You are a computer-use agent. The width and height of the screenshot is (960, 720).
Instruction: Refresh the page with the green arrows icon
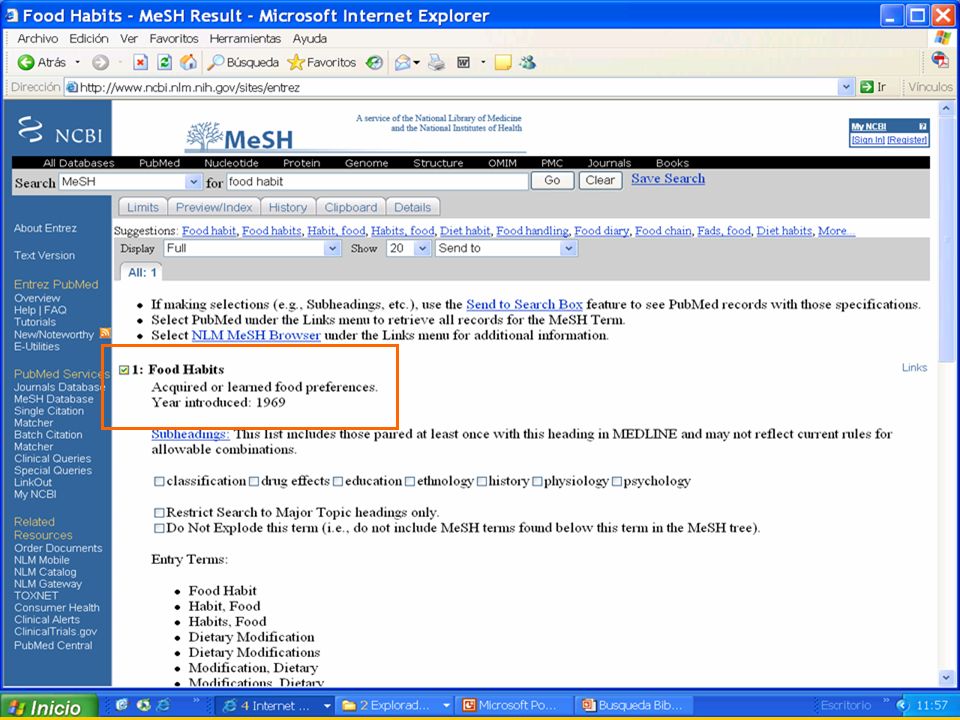click(x=164, y=62)
